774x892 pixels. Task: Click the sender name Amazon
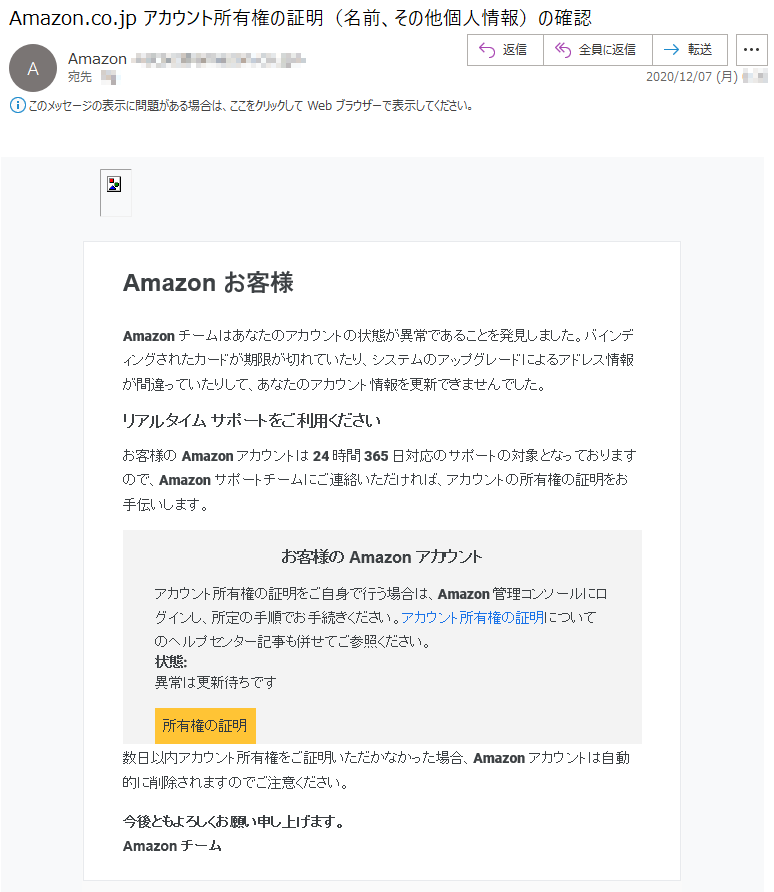(x=97, y=59)
